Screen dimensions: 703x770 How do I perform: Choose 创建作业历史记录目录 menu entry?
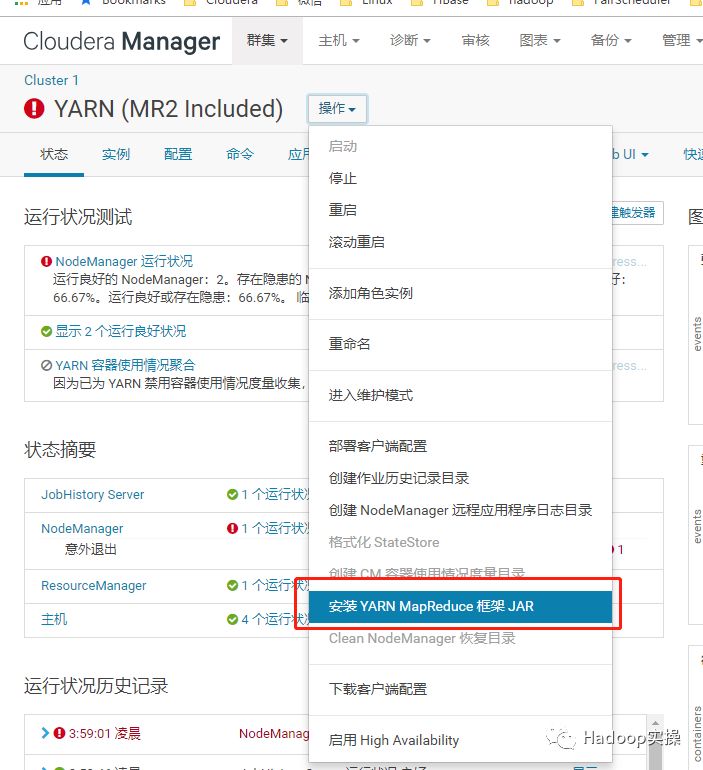pyautogui.click(x=460, y=478)
